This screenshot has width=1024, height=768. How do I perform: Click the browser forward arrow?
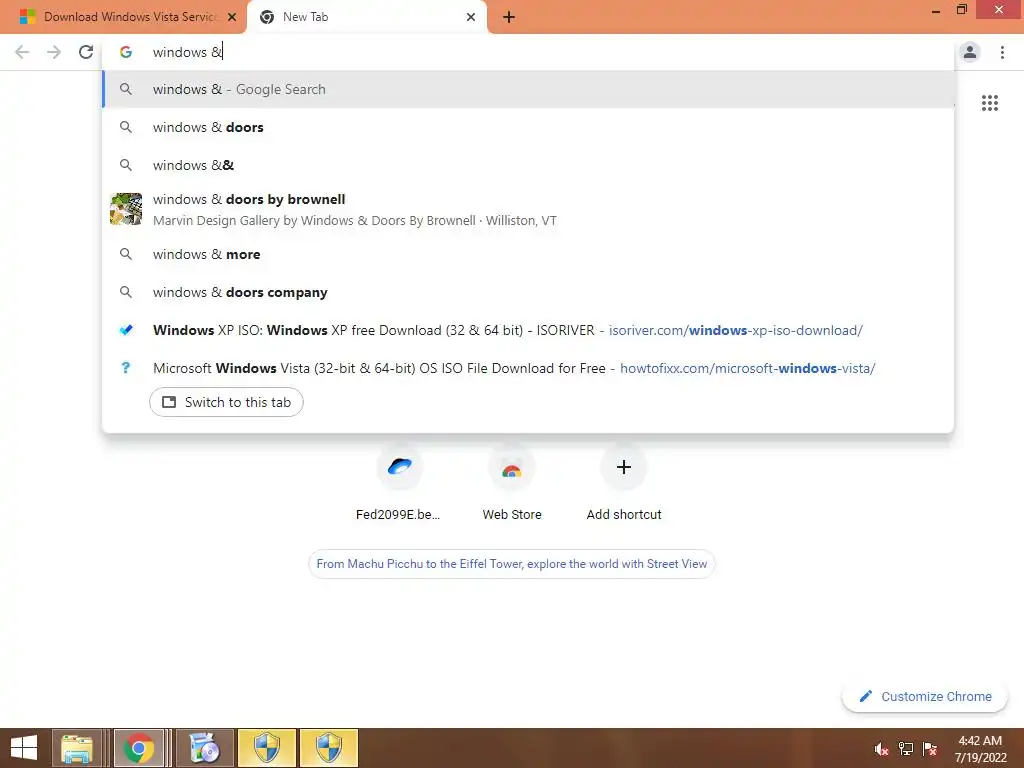pos(54,52)
